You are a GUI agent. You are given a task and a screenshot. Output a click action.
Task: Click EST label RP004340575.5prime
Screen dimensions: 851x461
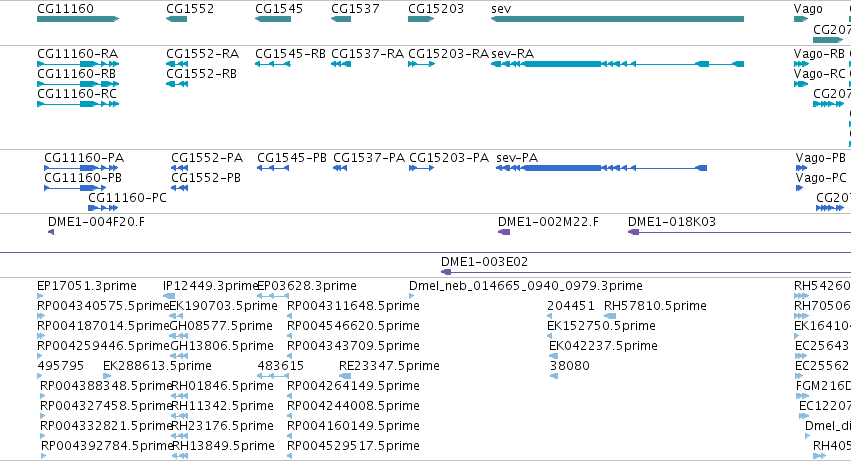click(x=104, y=306)
